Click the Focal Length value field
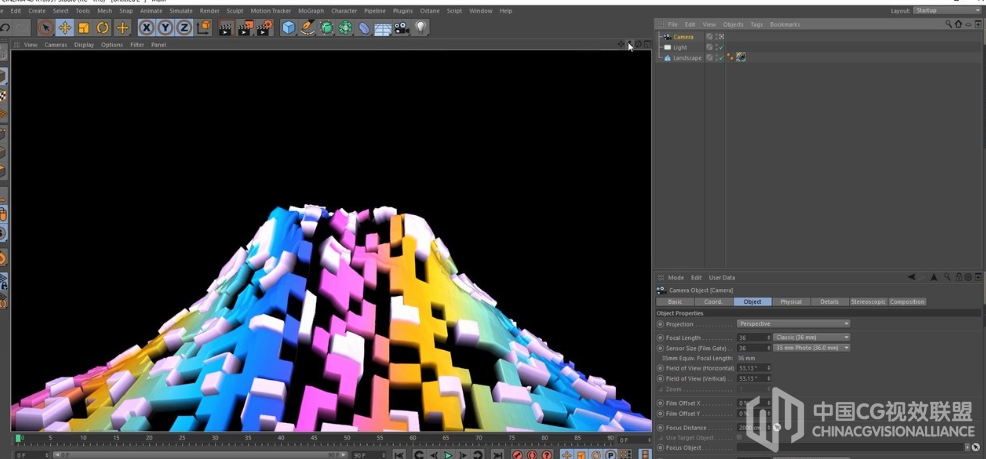The width and height of the screenshot is (986, 459). click(x=754, y=338)
